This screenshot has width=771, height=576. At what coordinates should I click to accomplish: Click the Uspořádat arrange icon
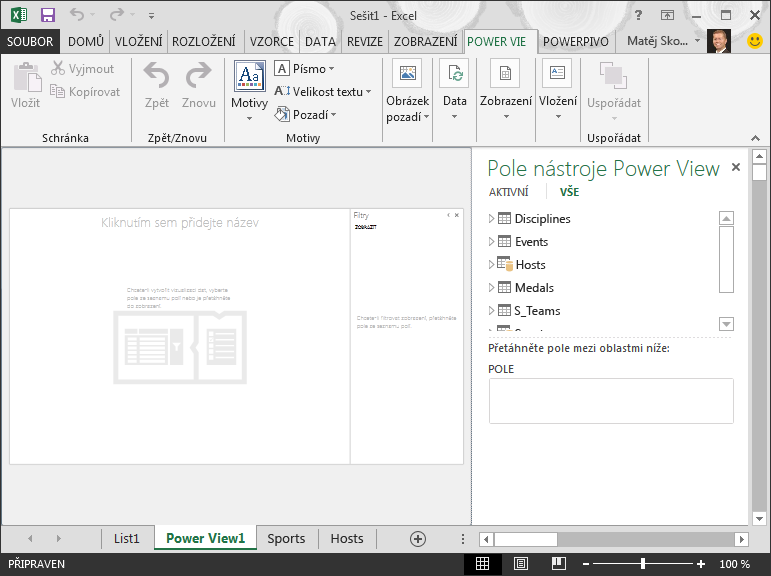[613, 75]
